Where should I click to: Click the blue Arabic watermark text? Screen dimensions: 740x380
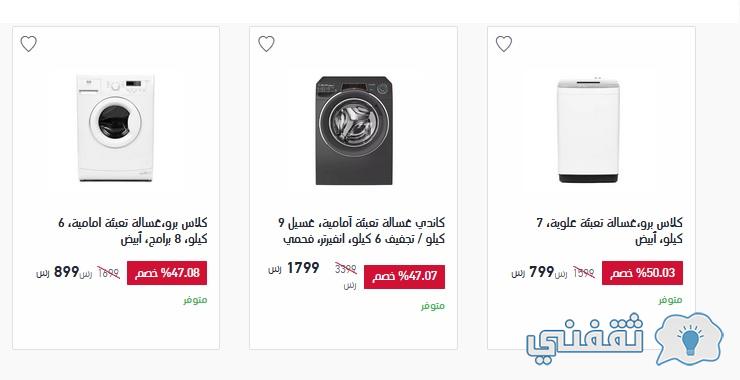pyautogui.click(x=585, y=338)
